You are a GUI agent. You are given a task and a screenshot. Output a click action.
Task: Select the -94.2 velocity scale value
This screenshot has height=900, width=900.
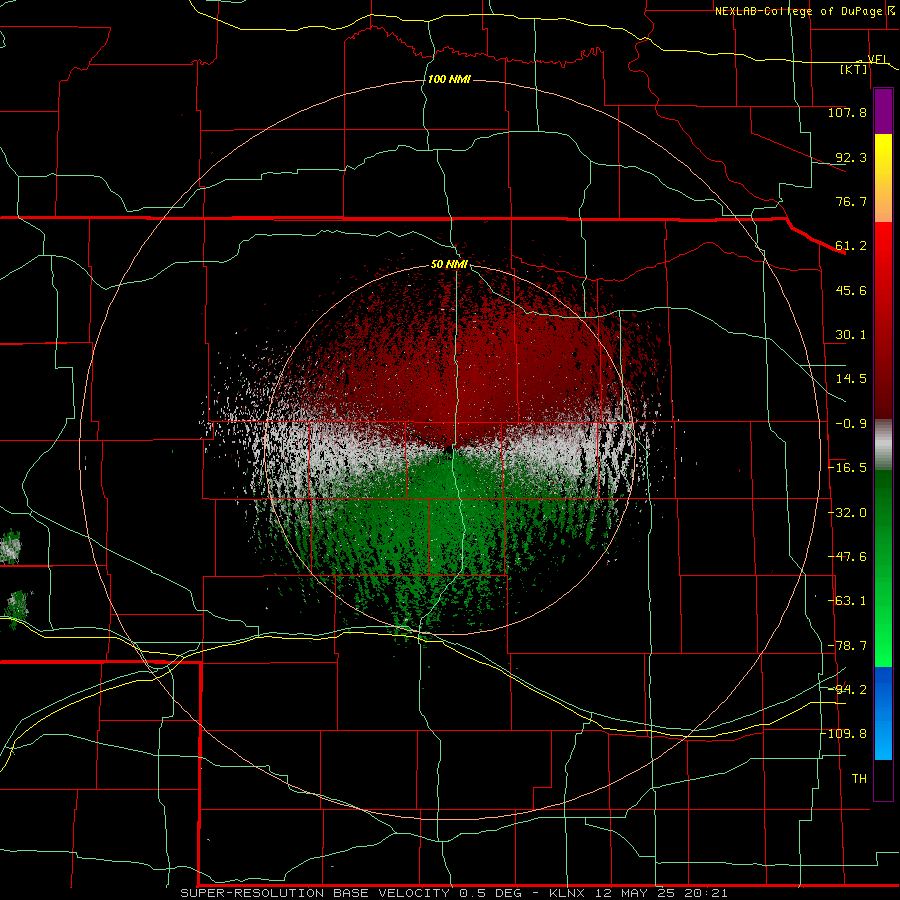[x=847, y=690]
